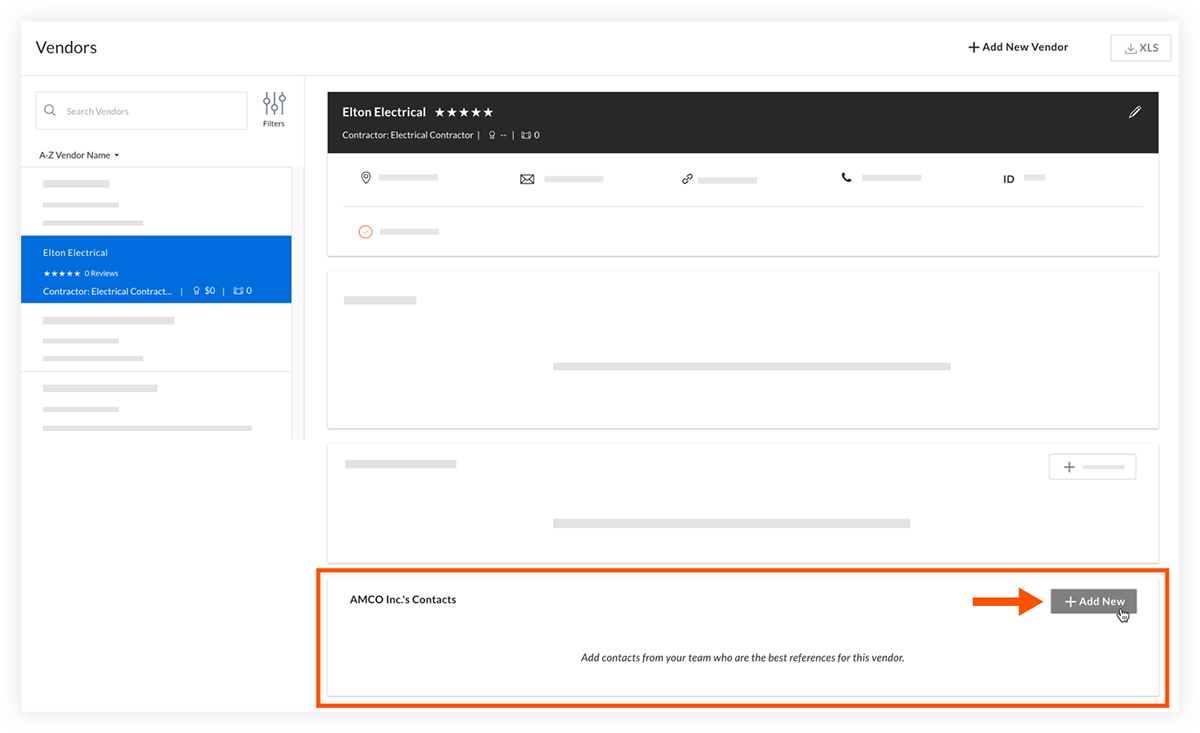Open the Filters panel

coord(274,108)
